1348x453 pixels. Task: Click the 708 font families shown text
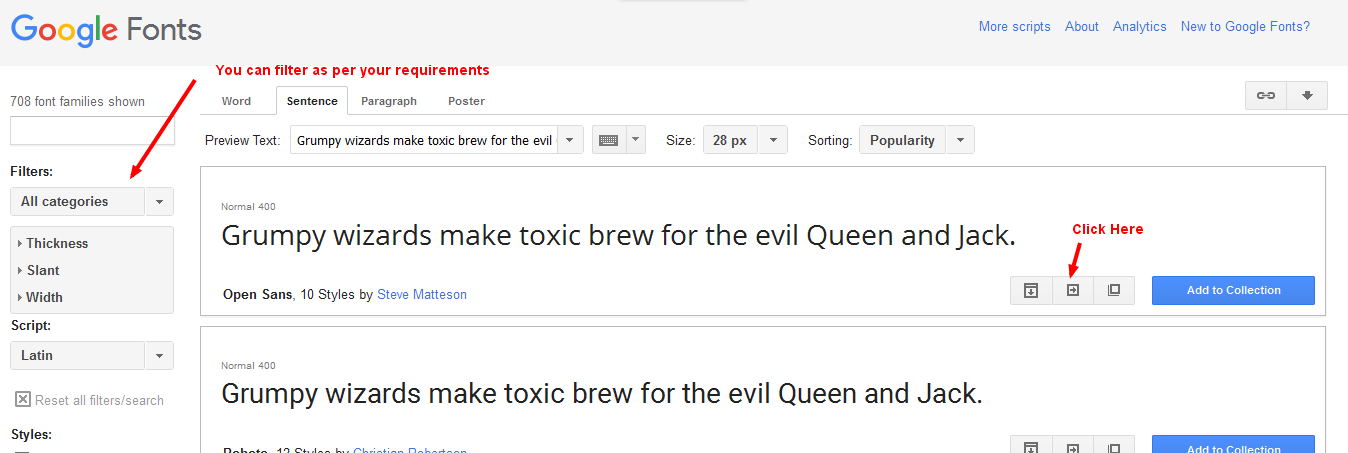[x=77, y=101]
